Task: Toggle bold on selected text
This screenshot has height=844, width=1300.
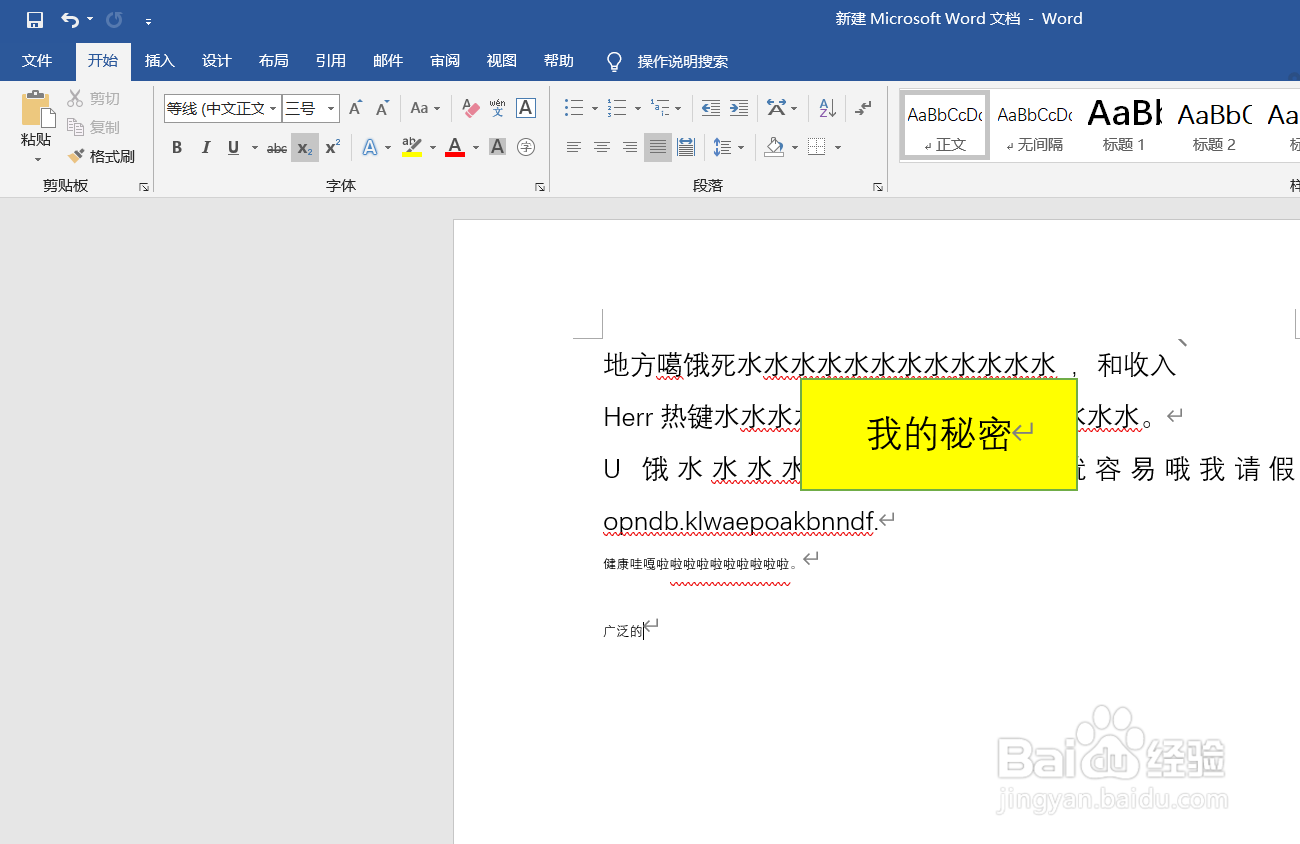Action: coord(176,147)
